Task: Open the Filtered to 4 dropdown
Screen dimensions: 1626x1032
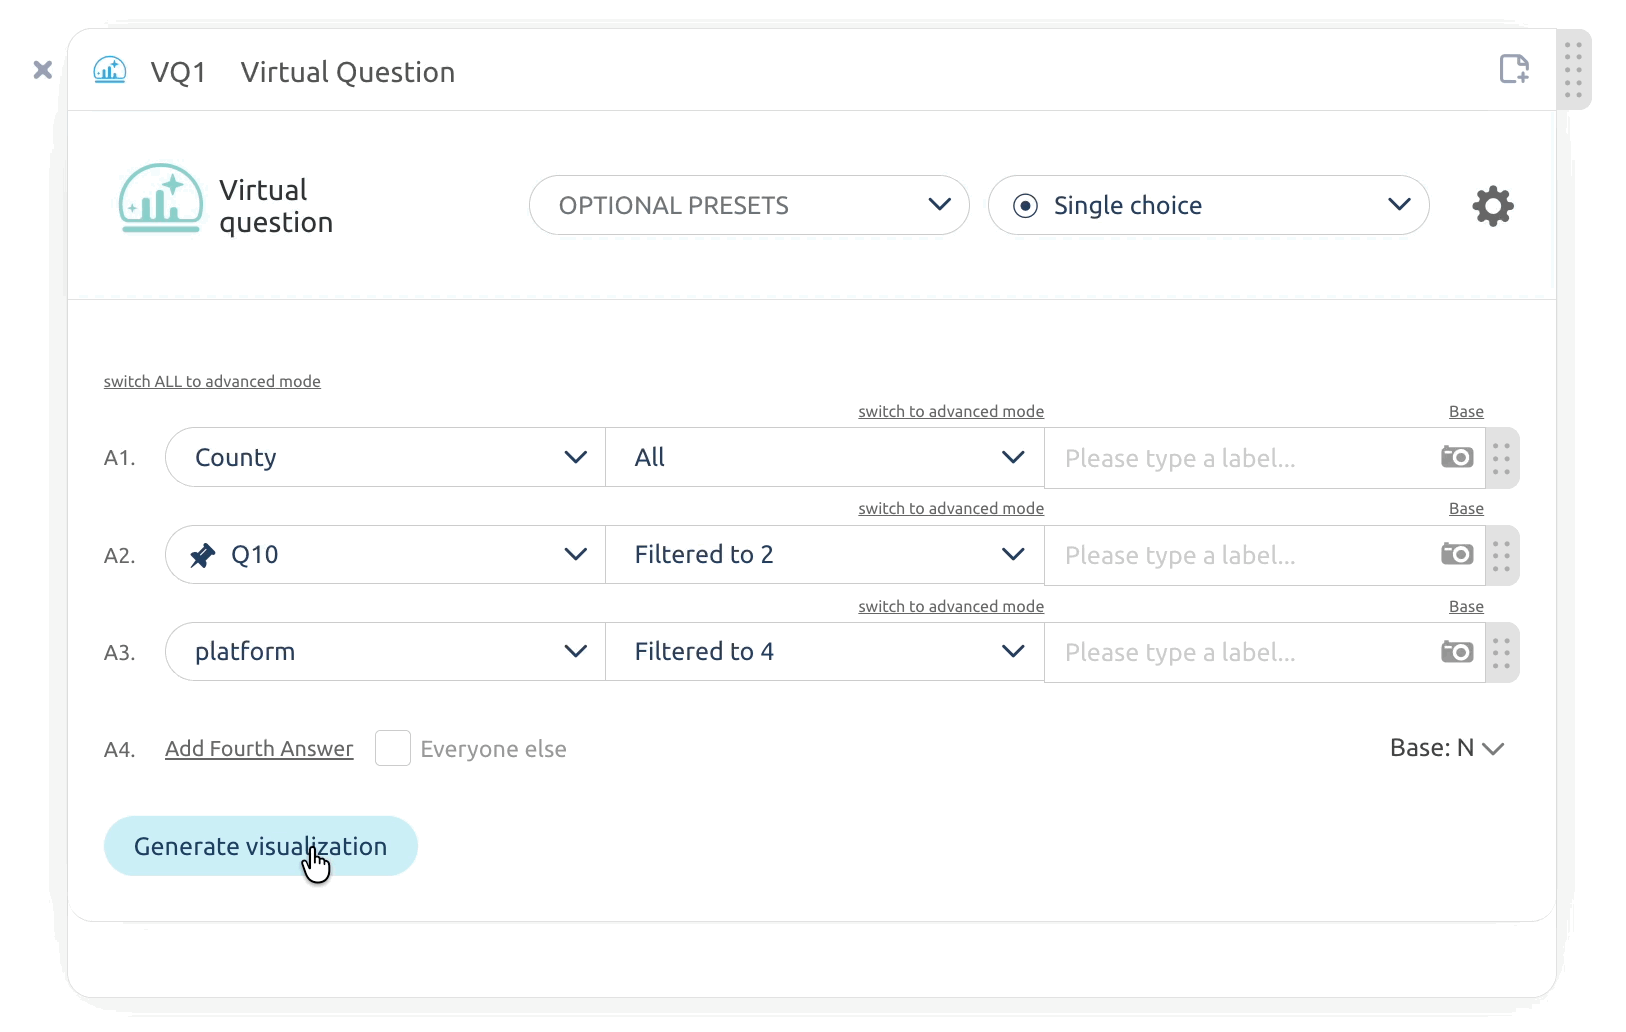Action: click(x=825, y=651)
